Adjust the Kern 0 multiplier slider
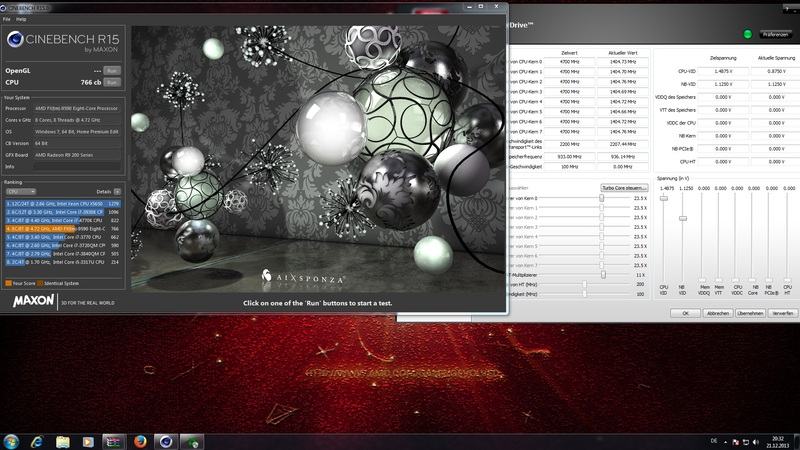Viewport: 800px width, 450px height. (602, 198)
